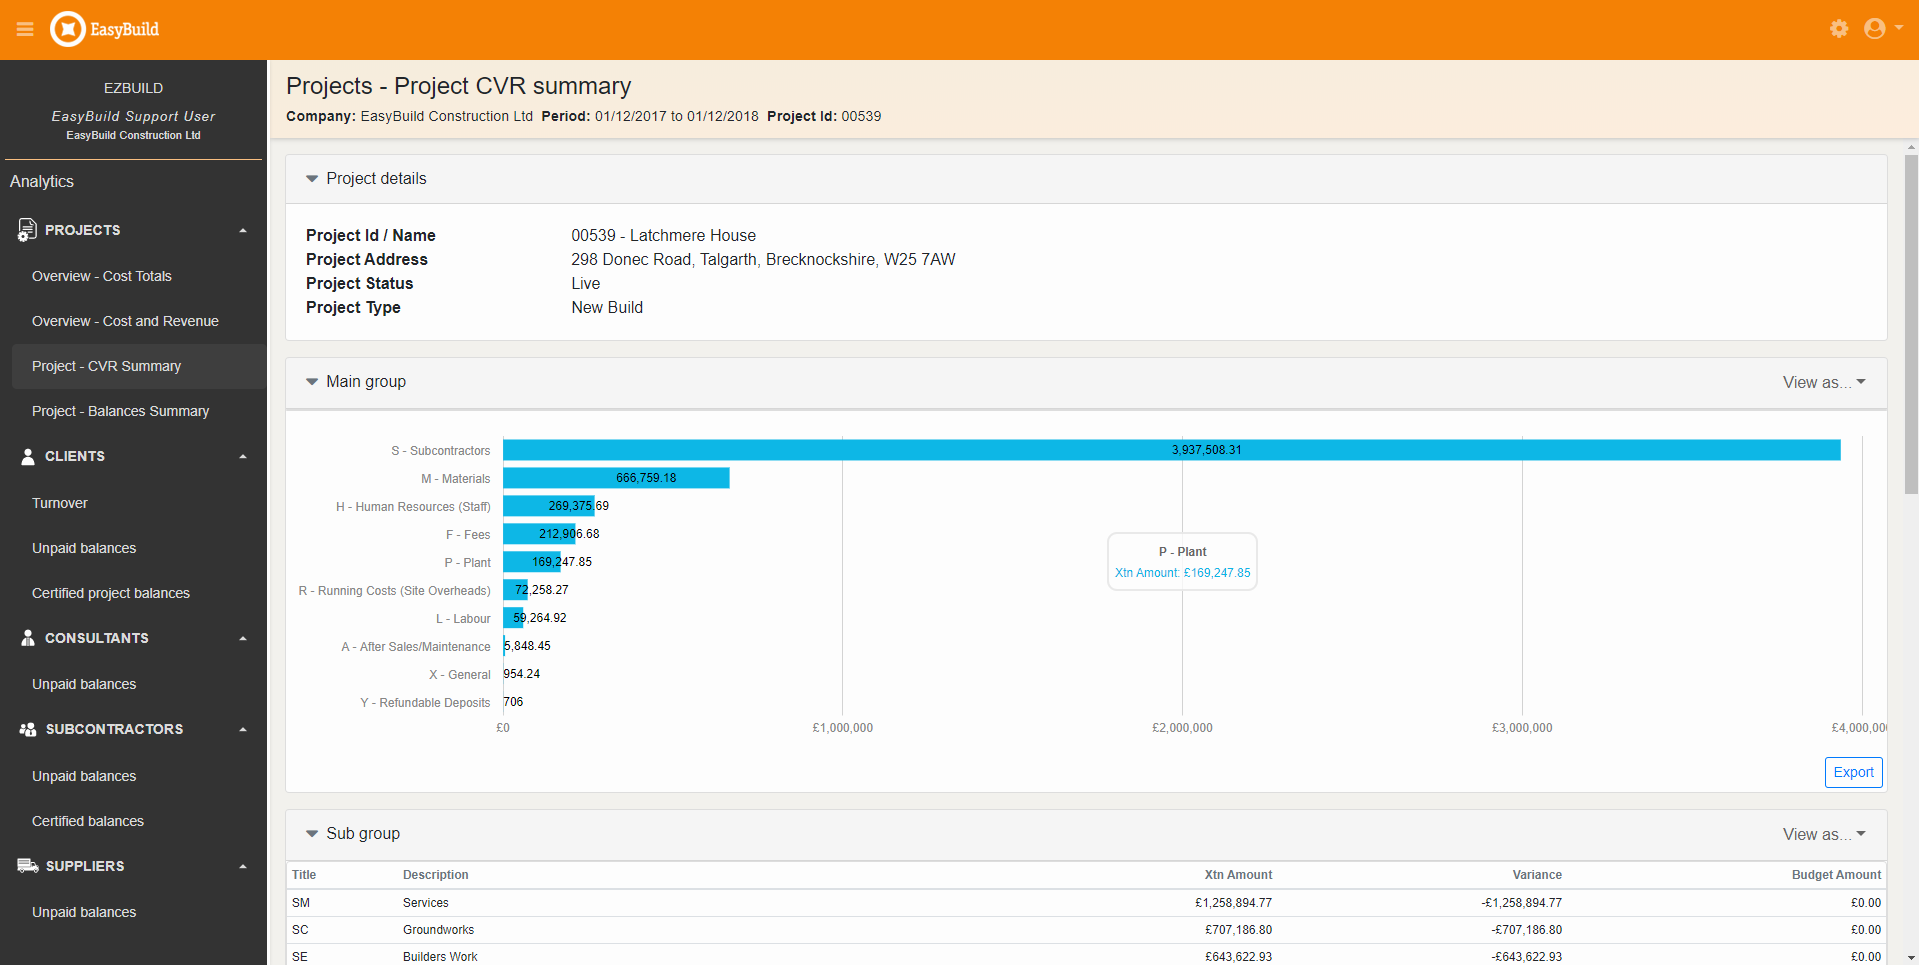The width and height of the screenshot is (1919, 965).
Task: Collapse the Project details section
Action: tap(312, 179)
